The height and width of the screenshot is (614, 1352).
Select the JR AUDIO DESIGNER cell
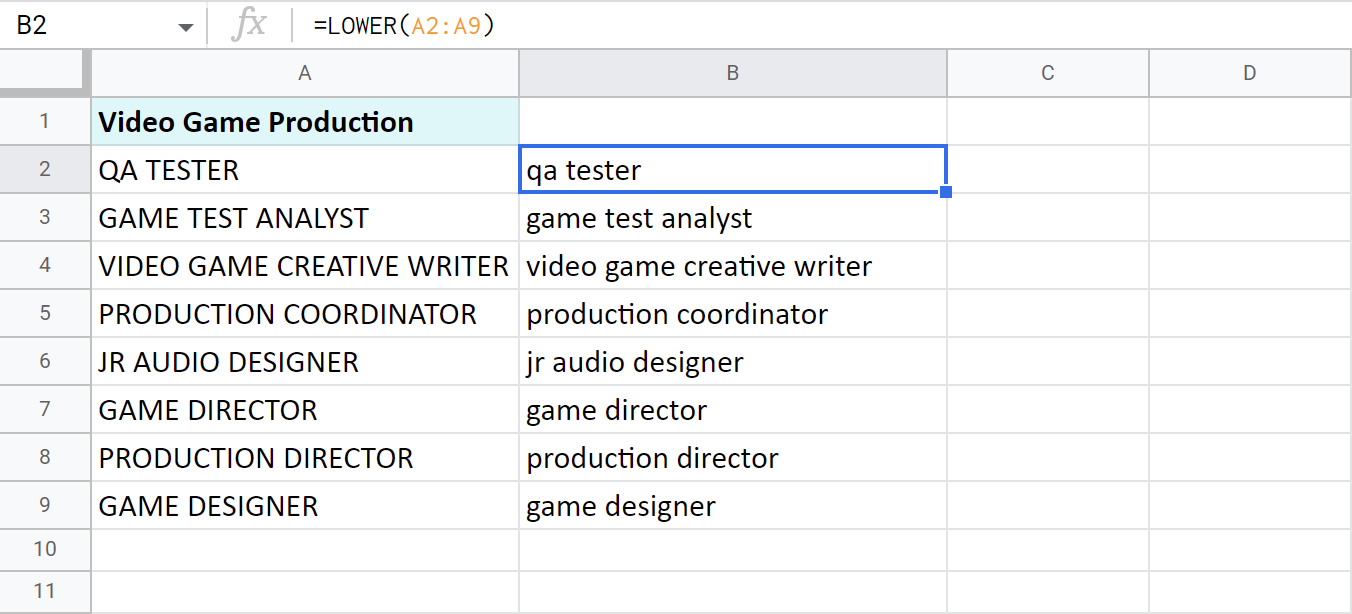pos(304,361)
